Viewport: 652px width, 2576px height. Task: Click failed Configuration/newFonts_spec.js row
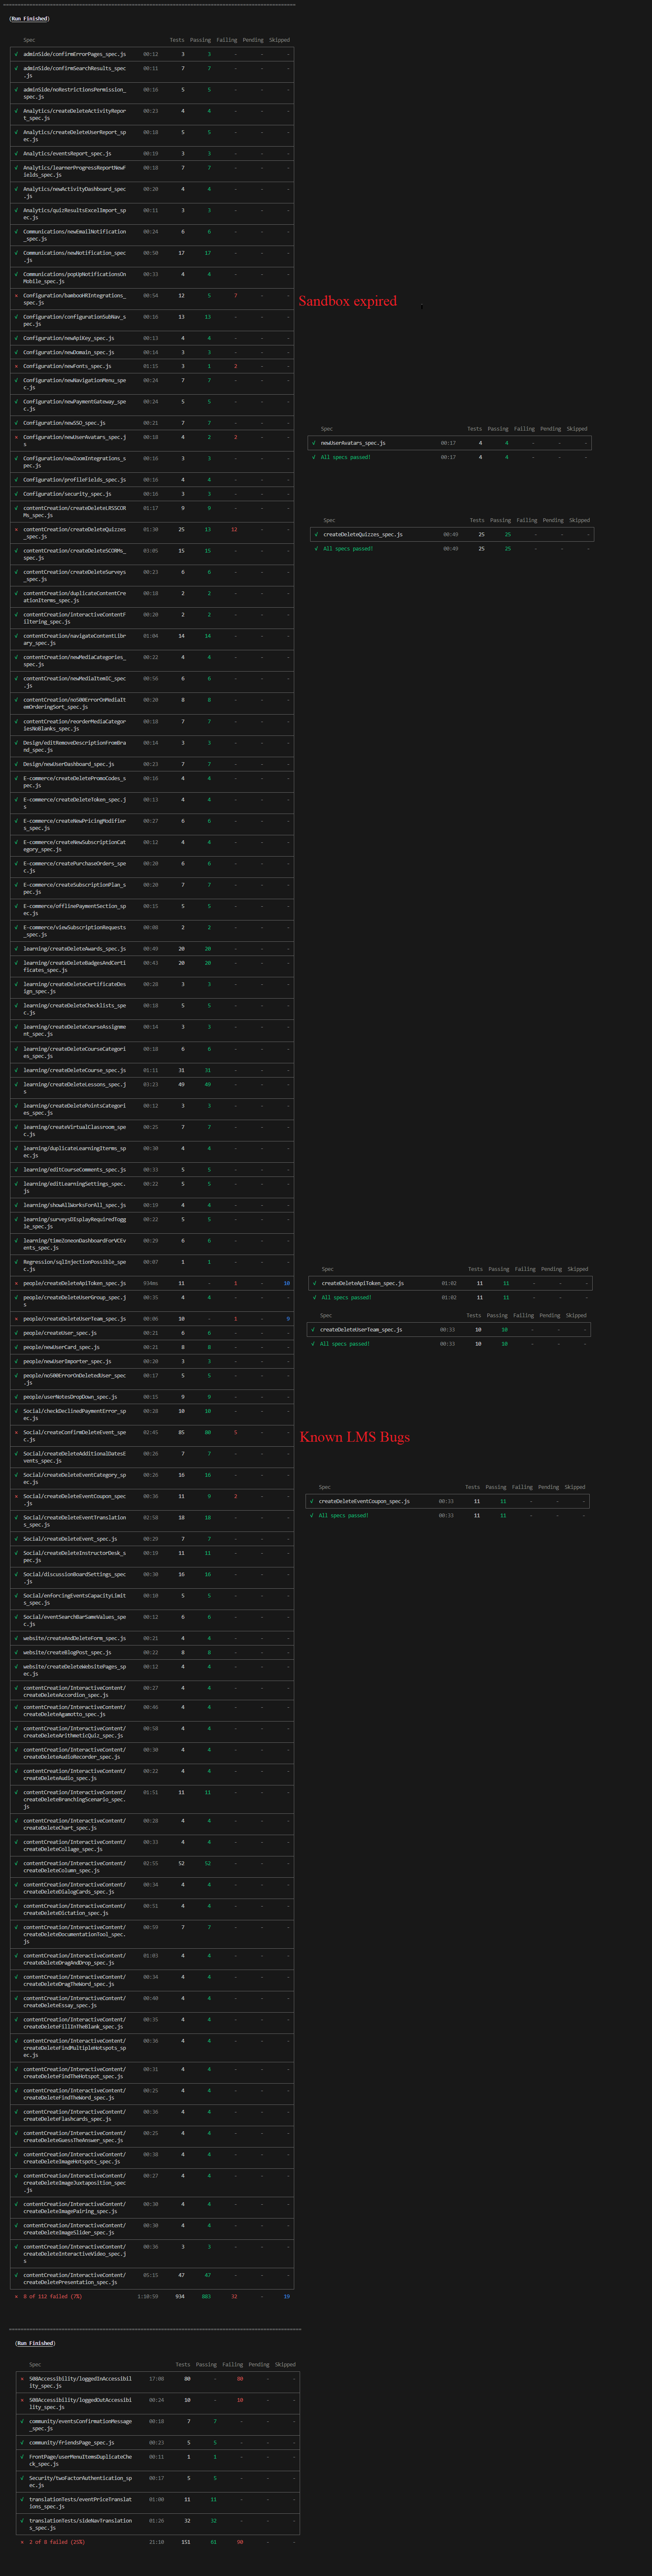152,366
